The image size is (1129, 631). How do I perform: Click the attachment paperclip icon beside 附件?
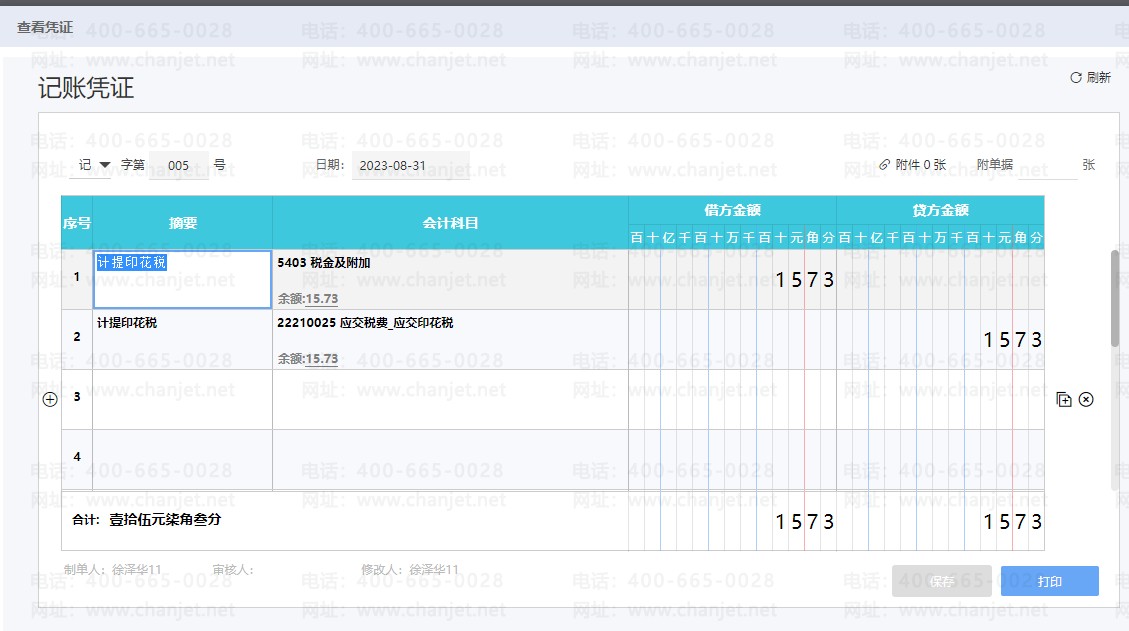(884, 165)
